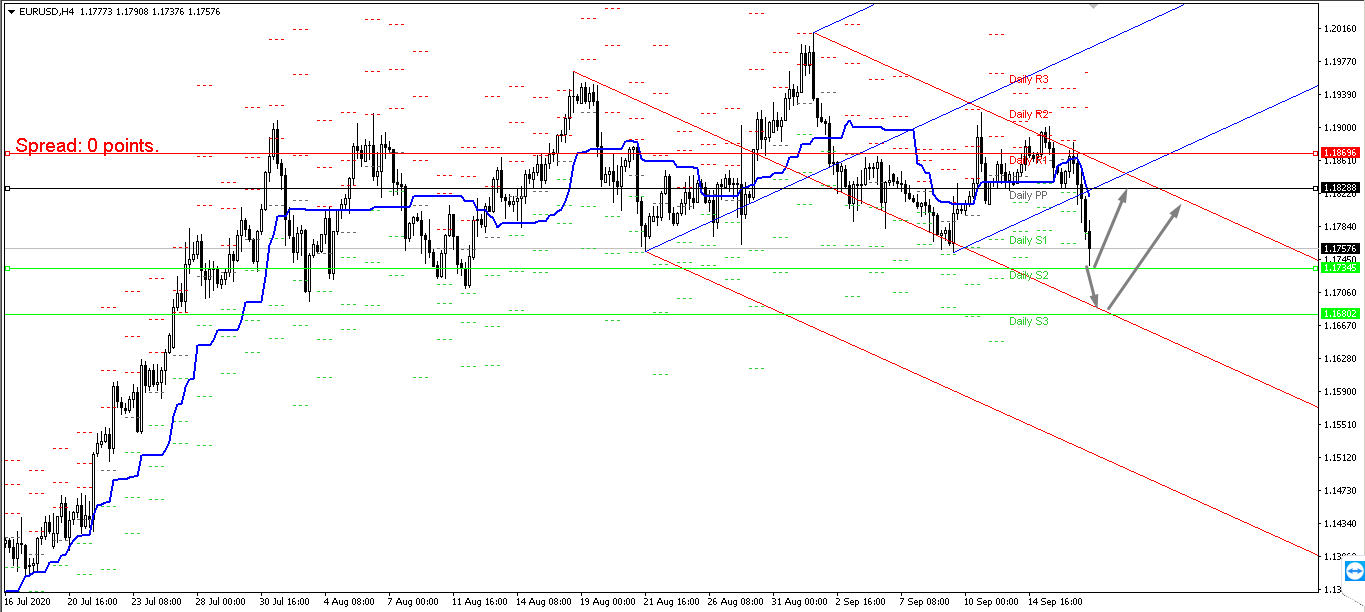Click the 1.20160 price scale value

point(1339,29)
